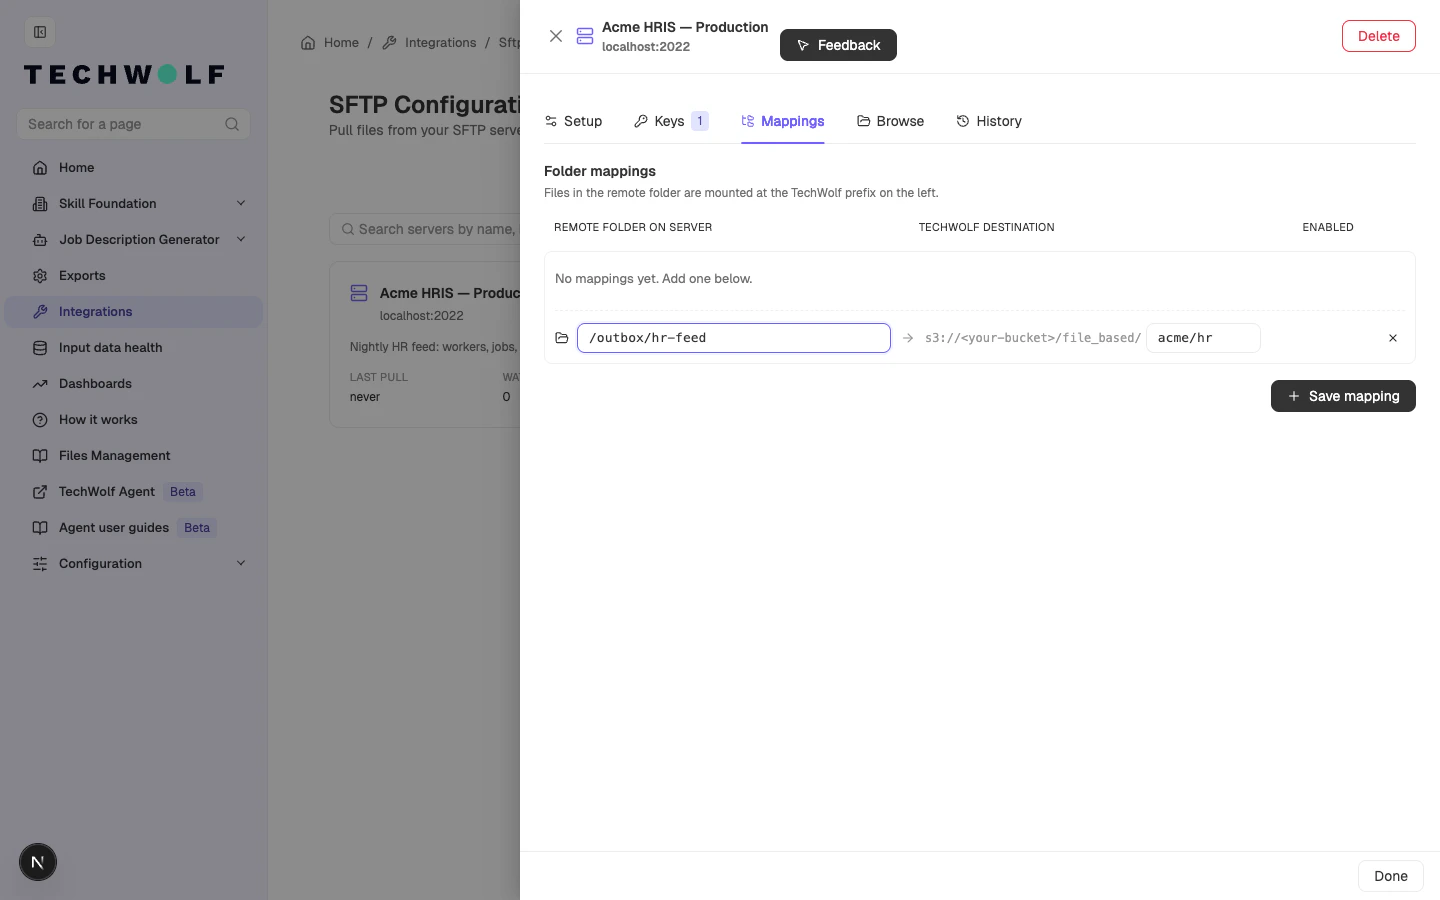Click the remote folder path input
The width and height of the screenshot is (1440, 900).
pos(734,338)
